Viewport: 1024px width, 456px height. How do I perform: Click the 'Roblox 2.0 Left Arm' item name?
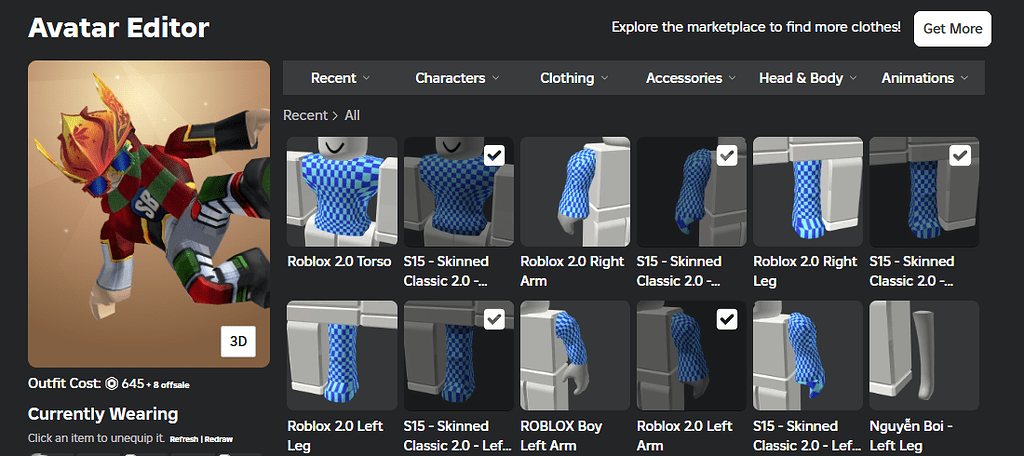coord(684,435)
